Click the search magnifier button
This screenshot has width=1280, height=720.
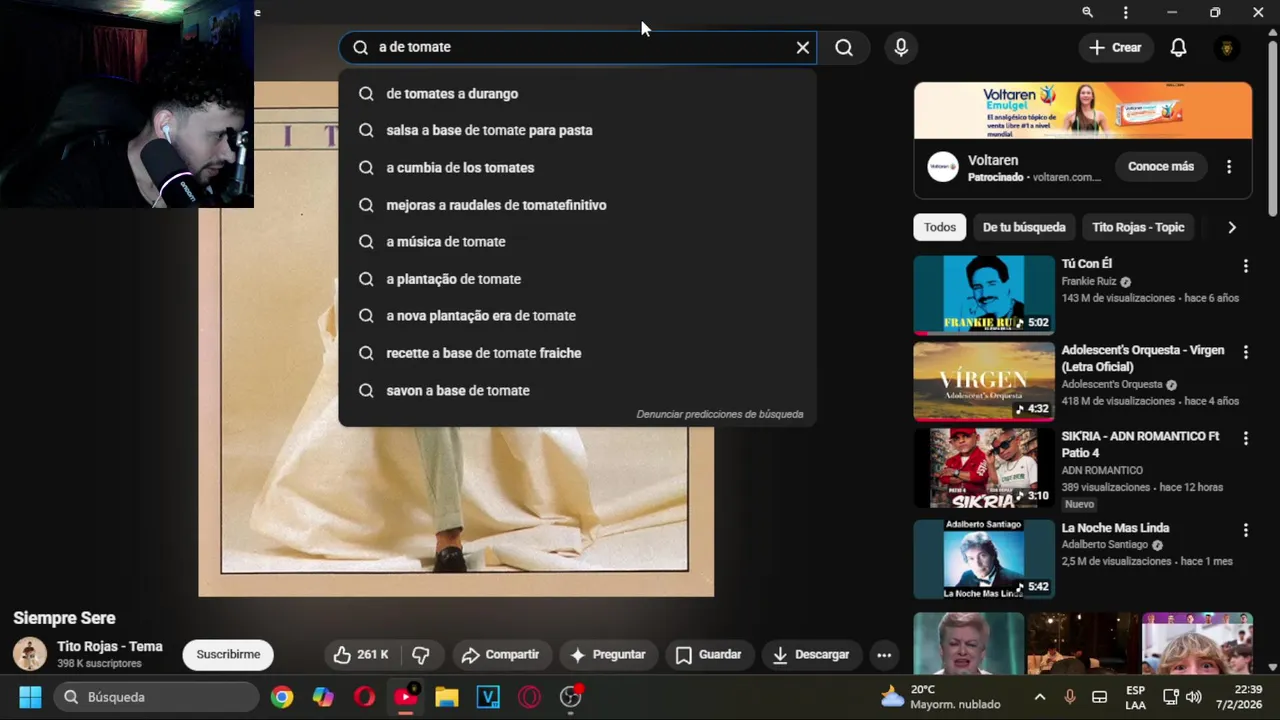coord(844,47)
